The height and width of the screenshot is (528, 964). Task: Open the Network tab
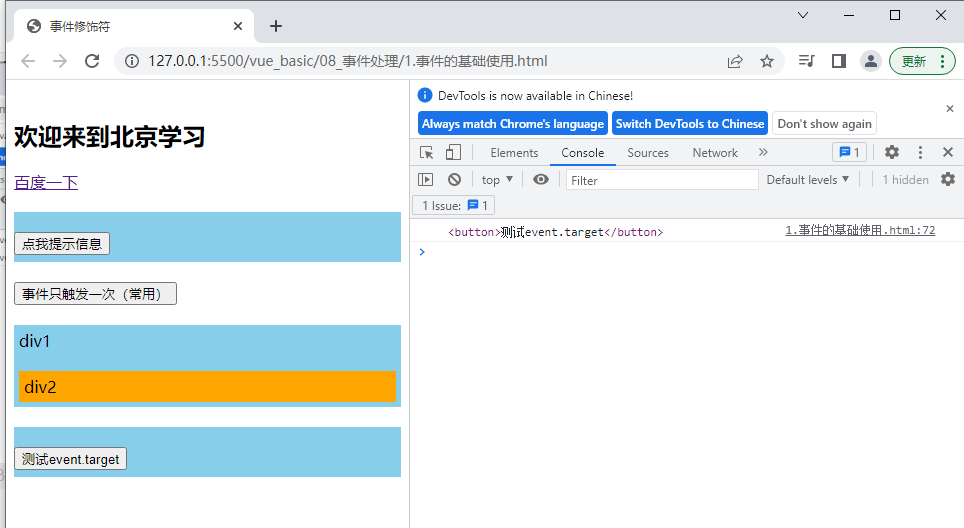click(715, 153)
